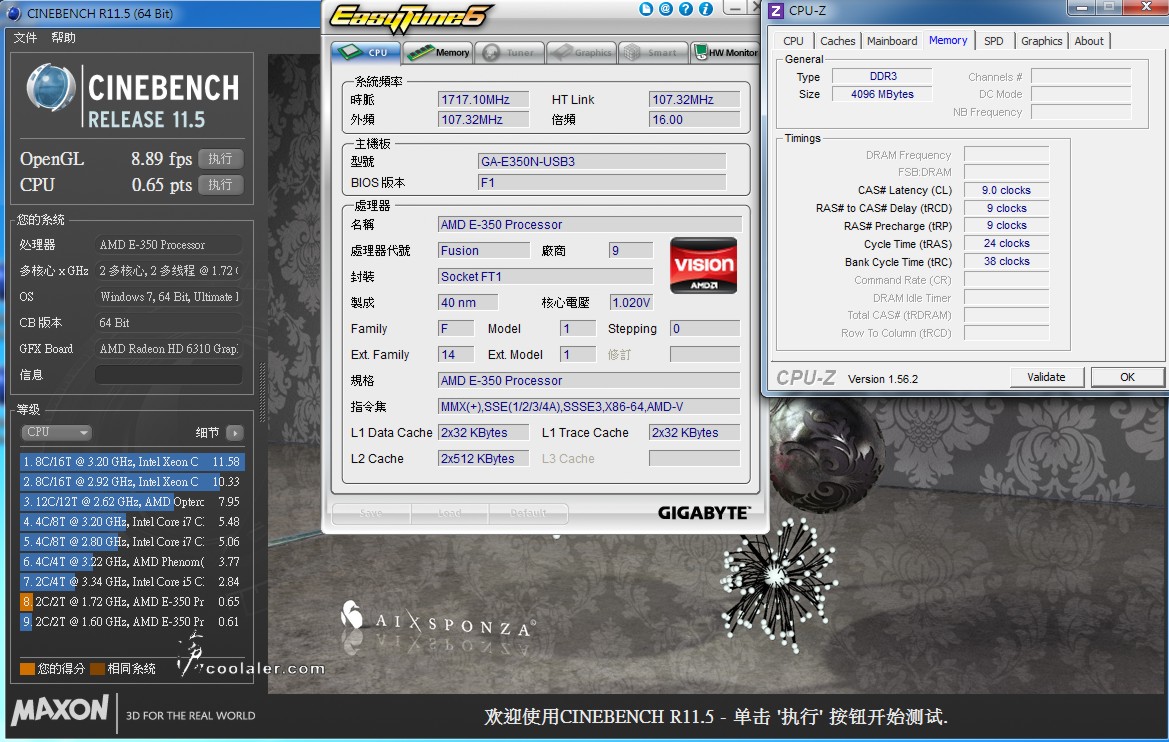Click the GA-E350N-USB3 model field
Image resolution: width=1169 pixels, height=742 pixels.
point(602,161)
